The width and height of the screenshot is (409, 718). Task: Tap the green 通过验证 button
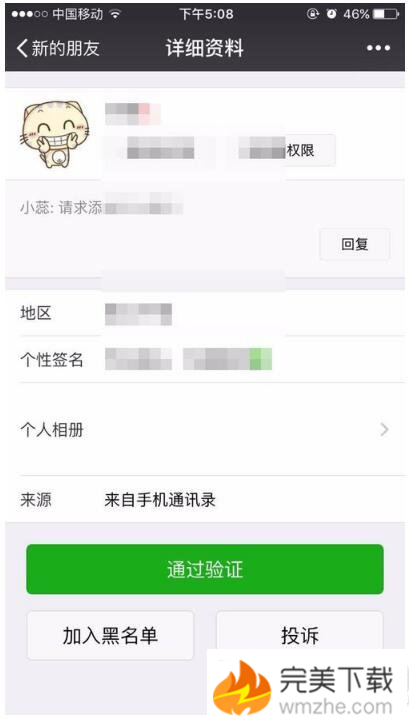[205, 569]
